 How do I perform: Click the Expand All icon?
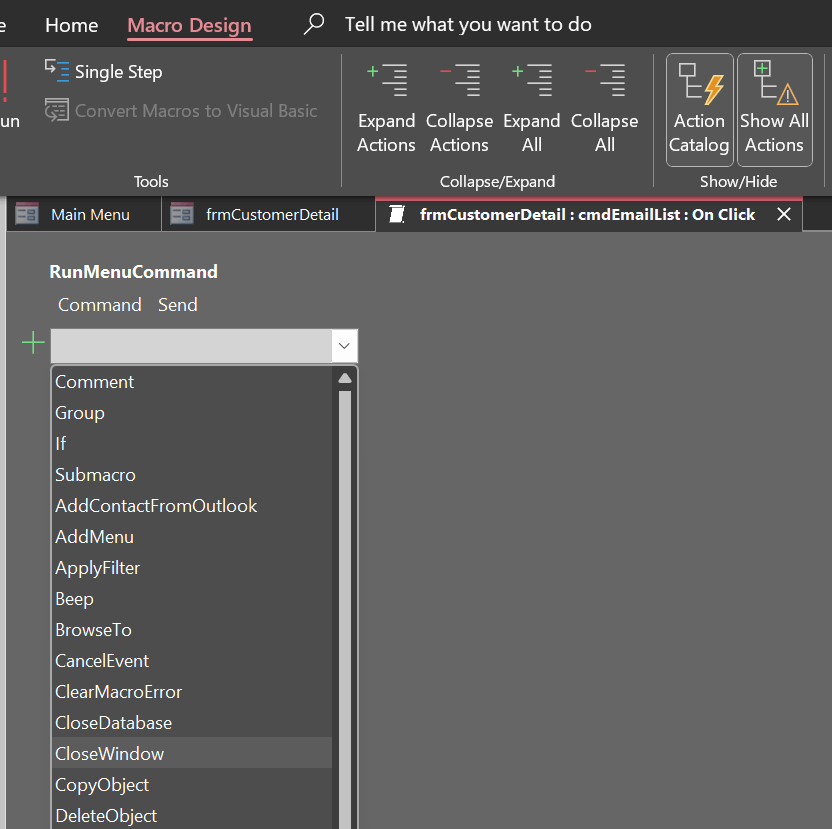tap(532, 81)
